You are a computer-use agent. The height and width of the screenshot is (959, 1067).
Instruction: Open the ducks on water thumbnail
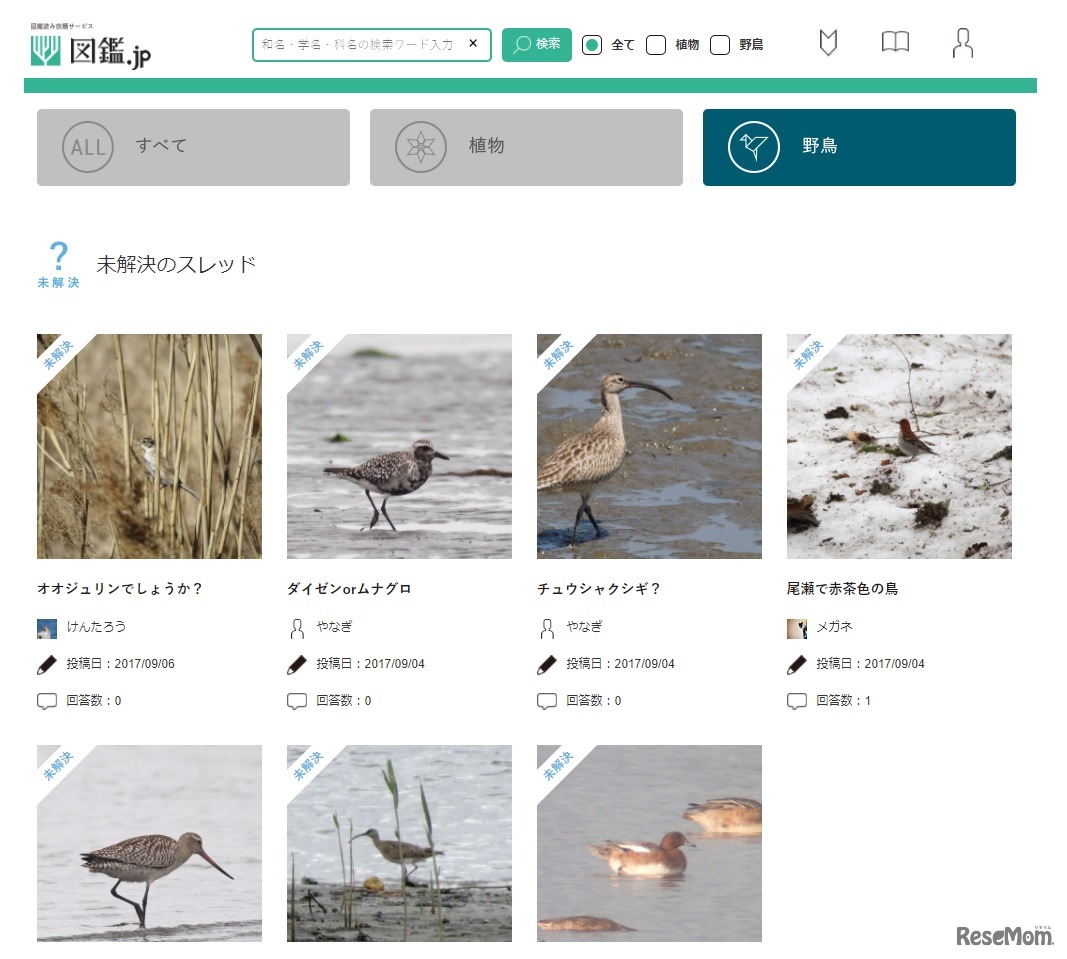click(649, 842)
